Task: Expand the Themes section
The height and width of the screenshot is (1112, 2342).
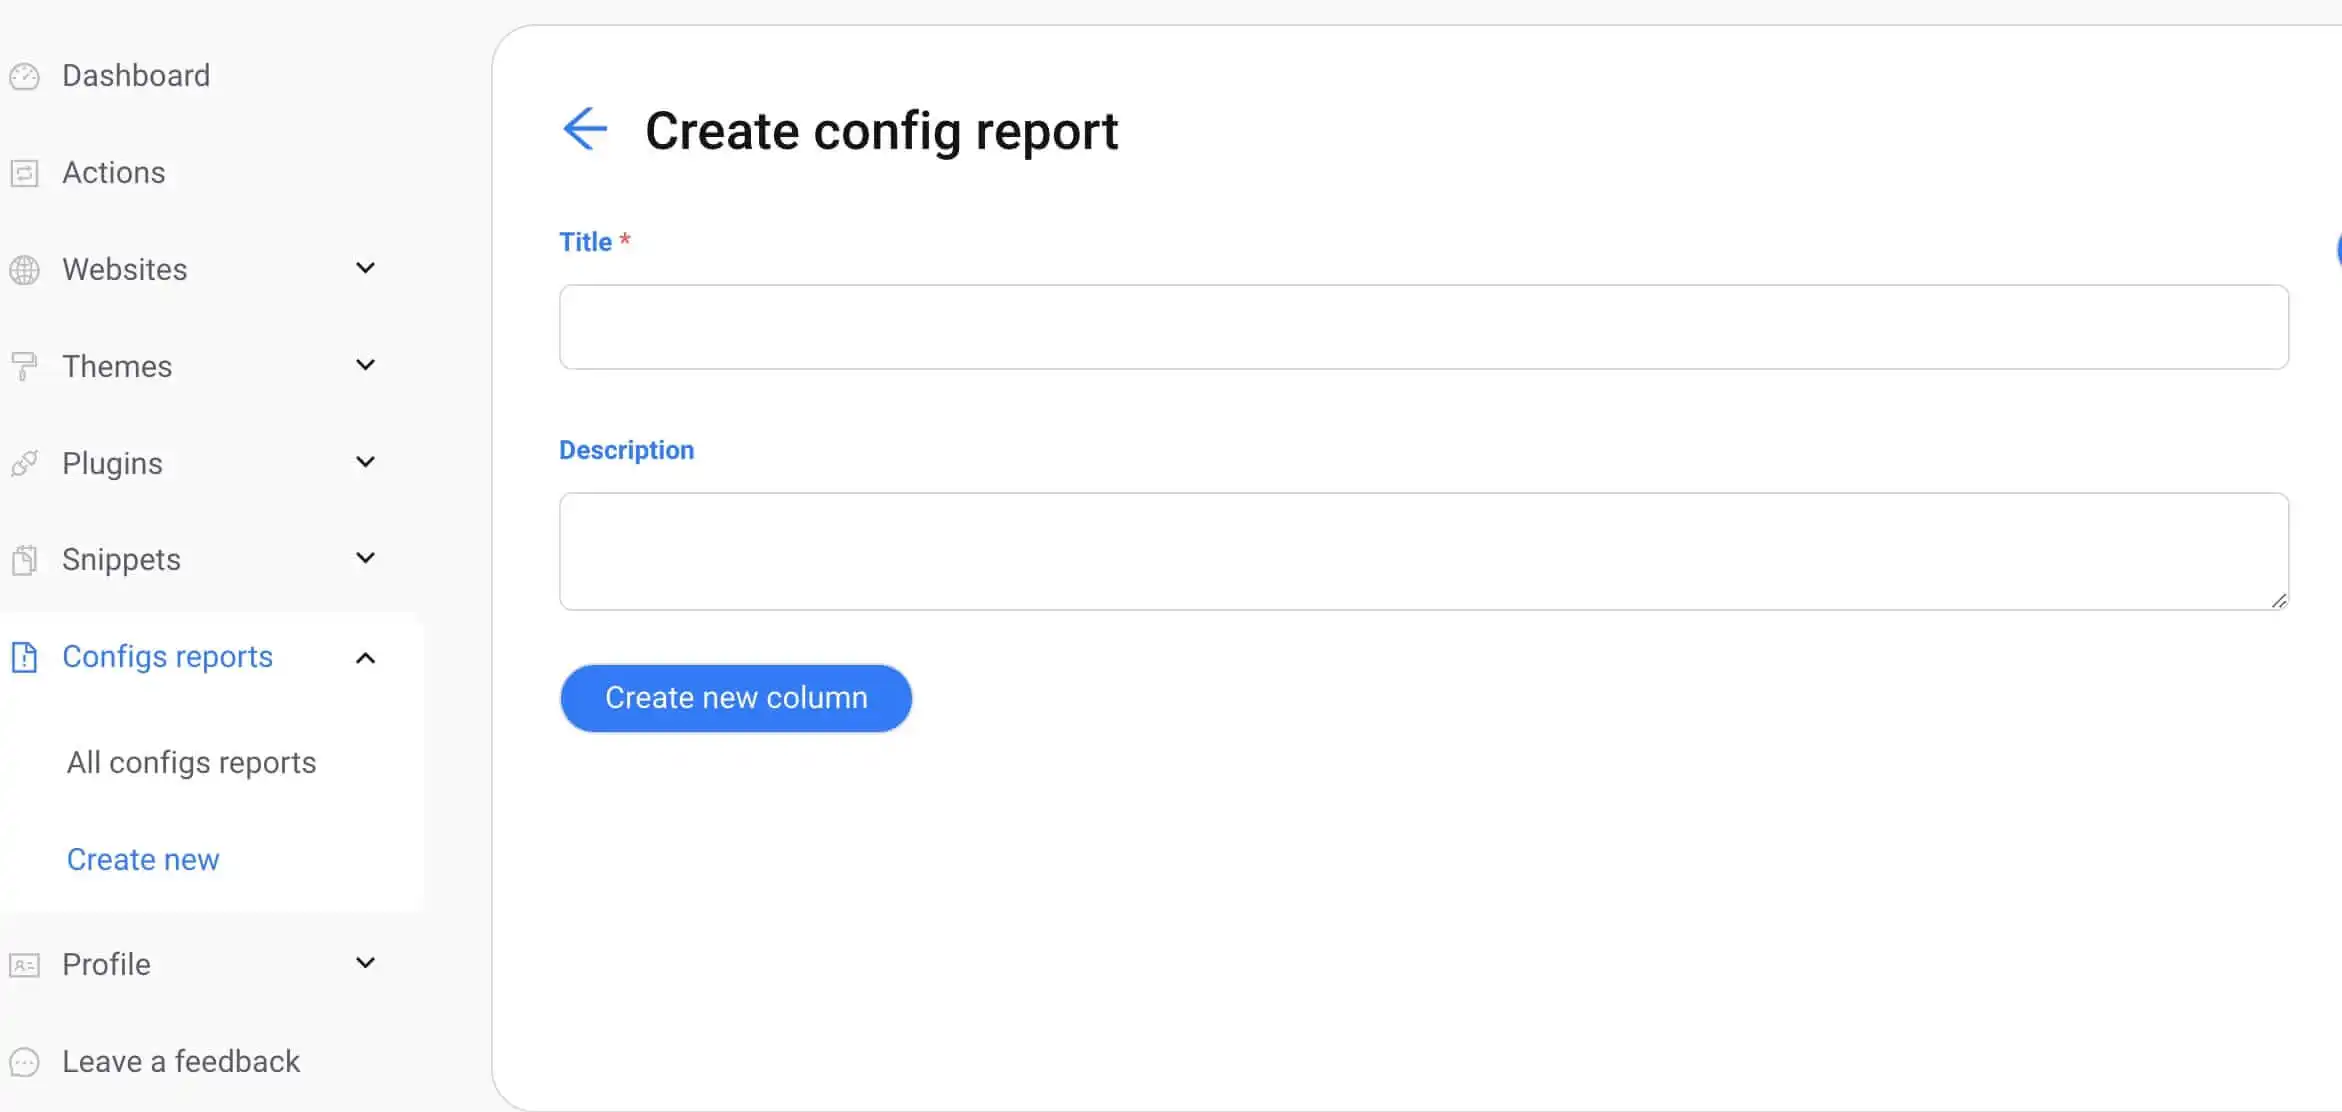Action: [365, 365]
